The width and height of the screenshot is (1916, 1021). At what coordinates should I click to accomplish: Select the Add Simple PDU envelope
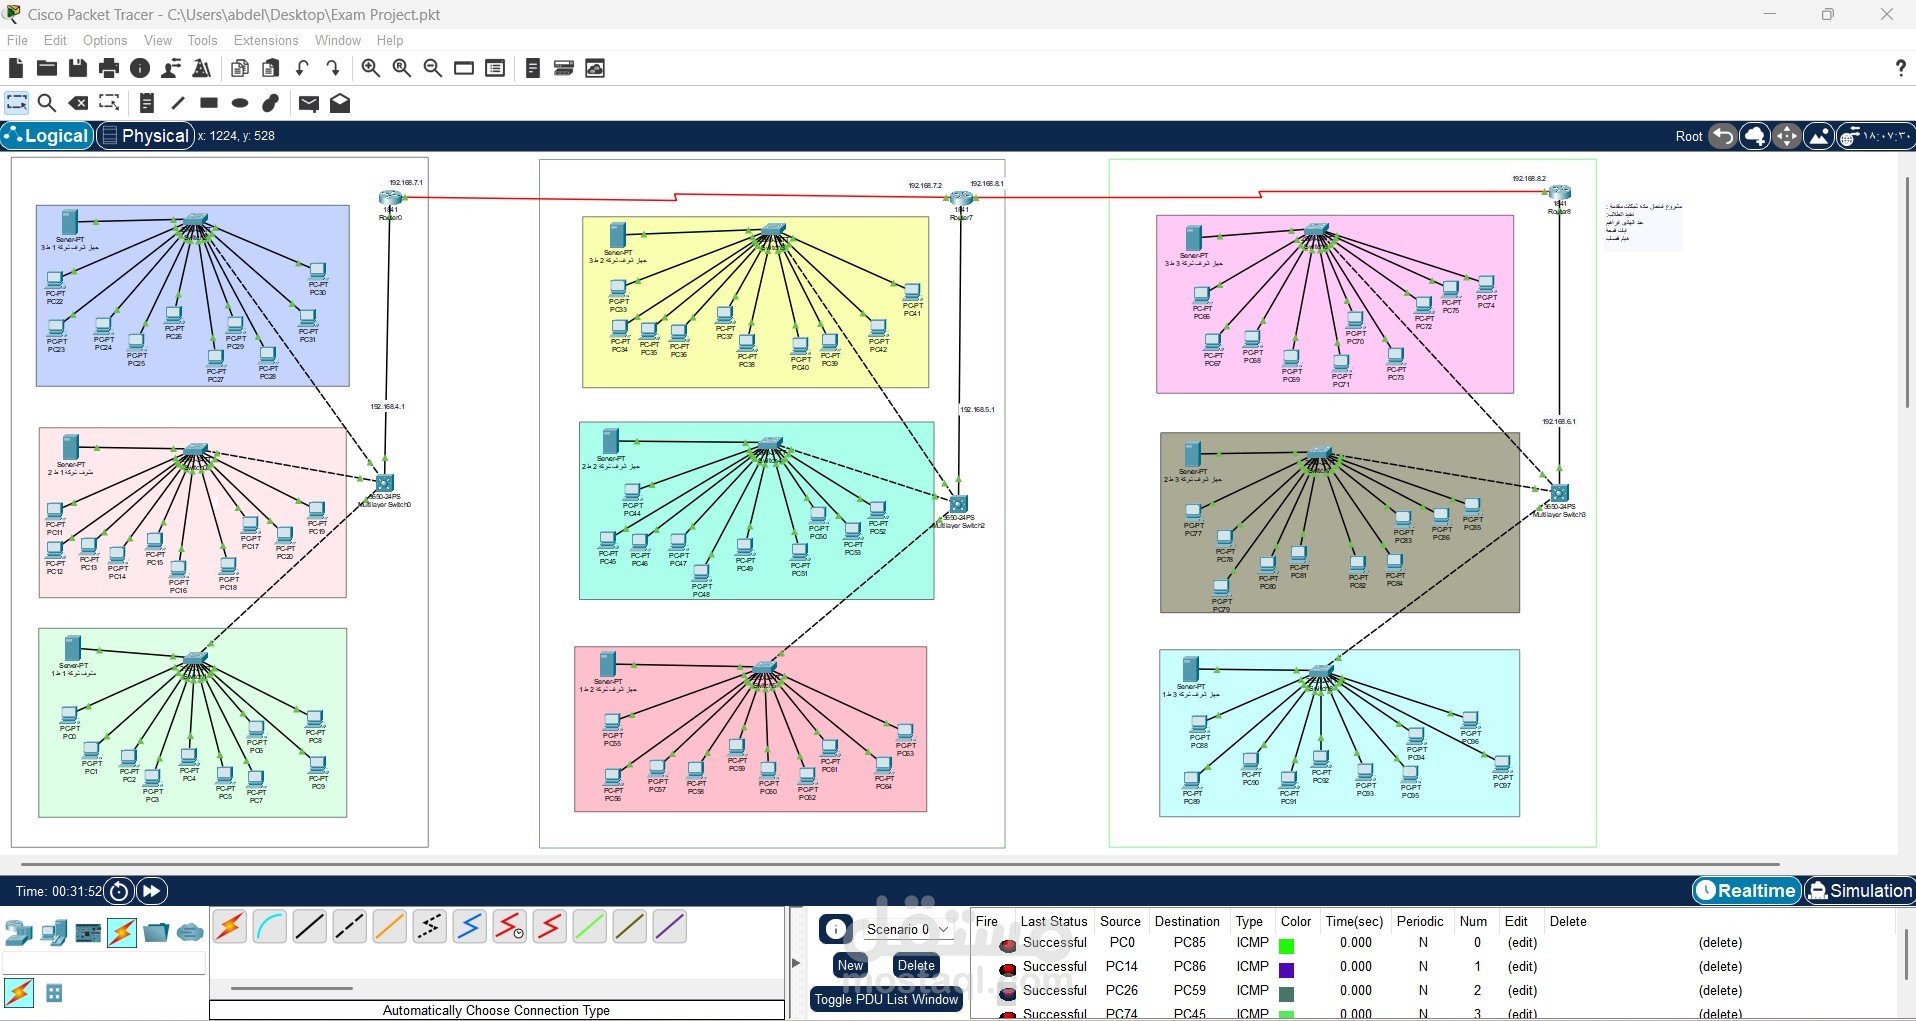click(309, 103)
